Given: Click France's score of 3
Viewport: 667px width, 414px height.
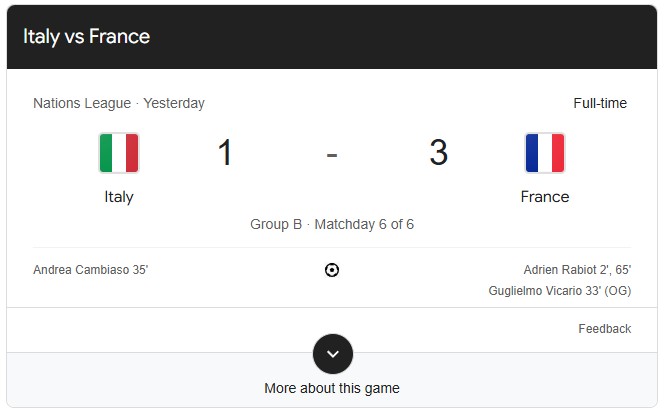Looking at the screenshot, I should [438, 153].
